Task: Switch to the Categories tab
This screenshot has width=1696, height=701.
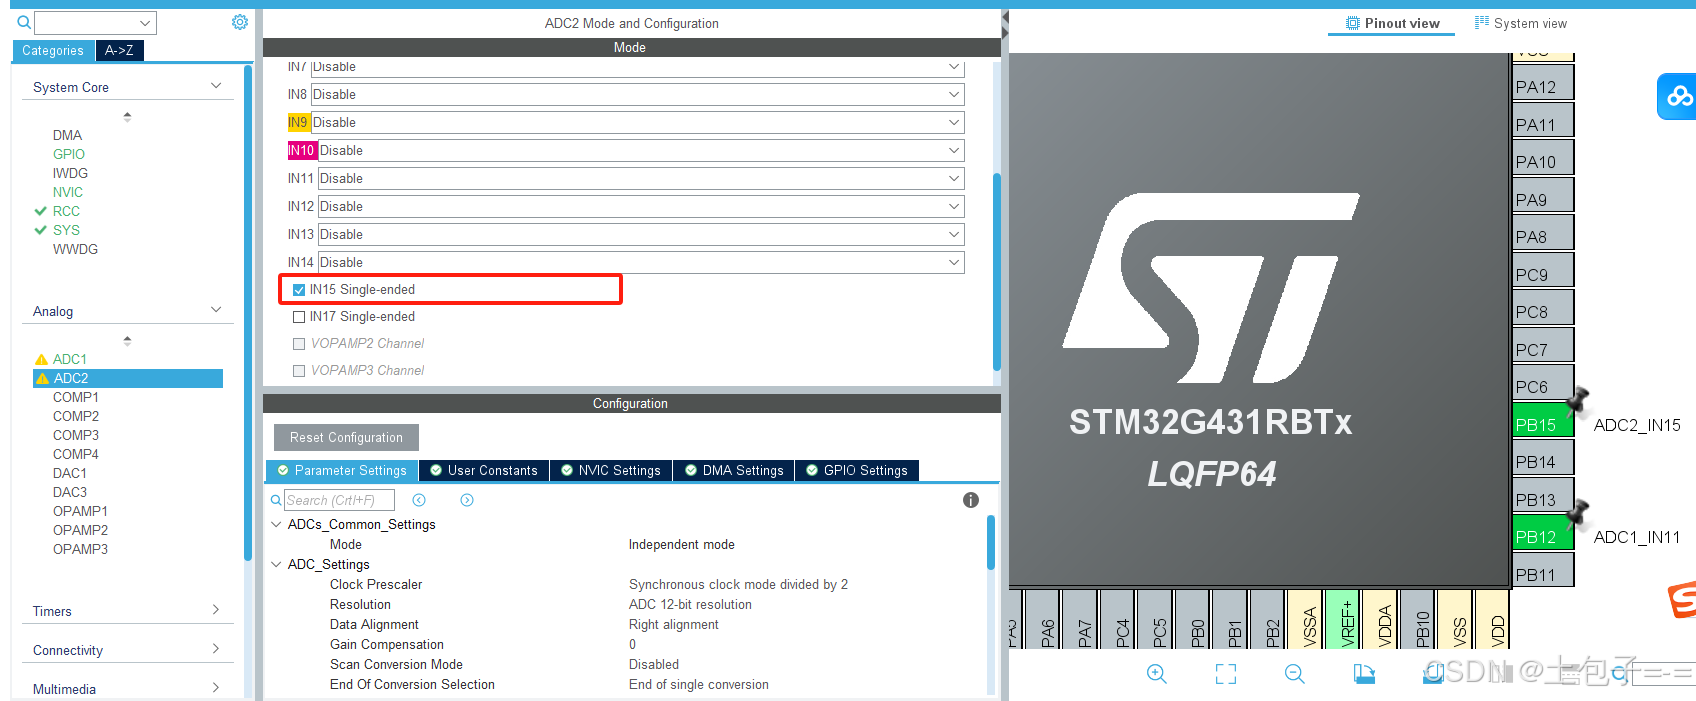Action: 53,50
